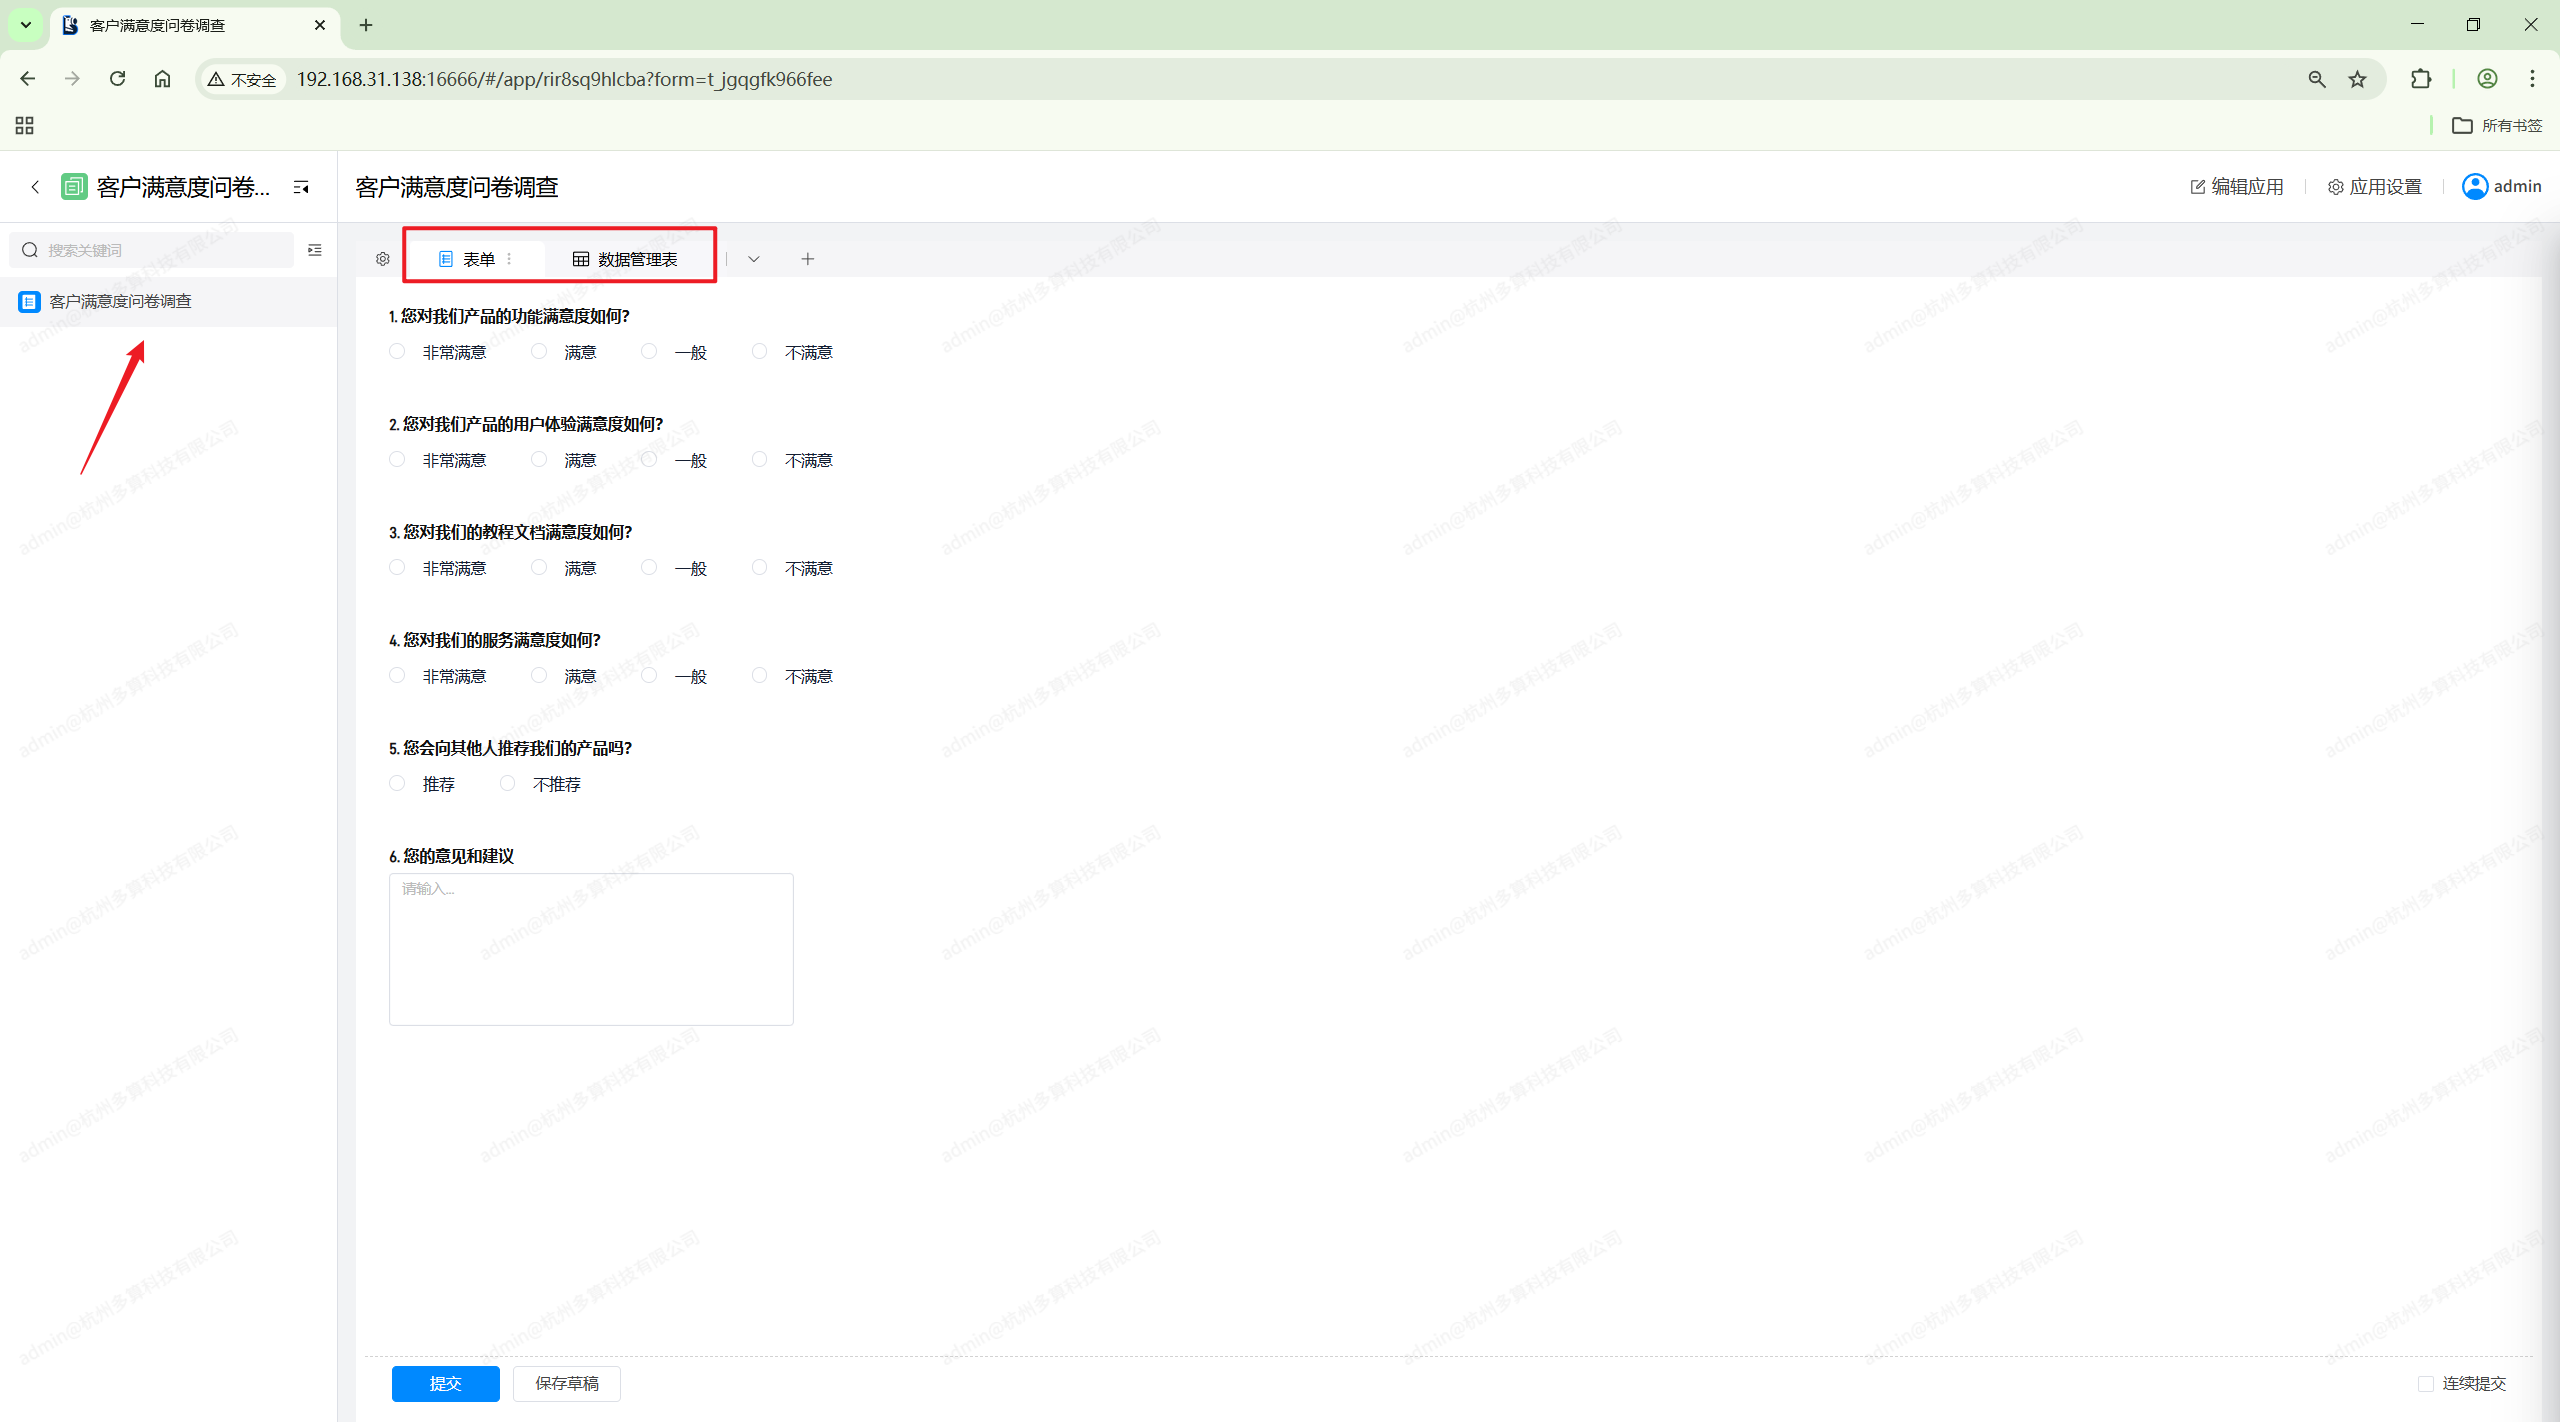Collapse the sidebar with the fold icon
Viewport: 2560px width, 1422px height.
point(301,187)
